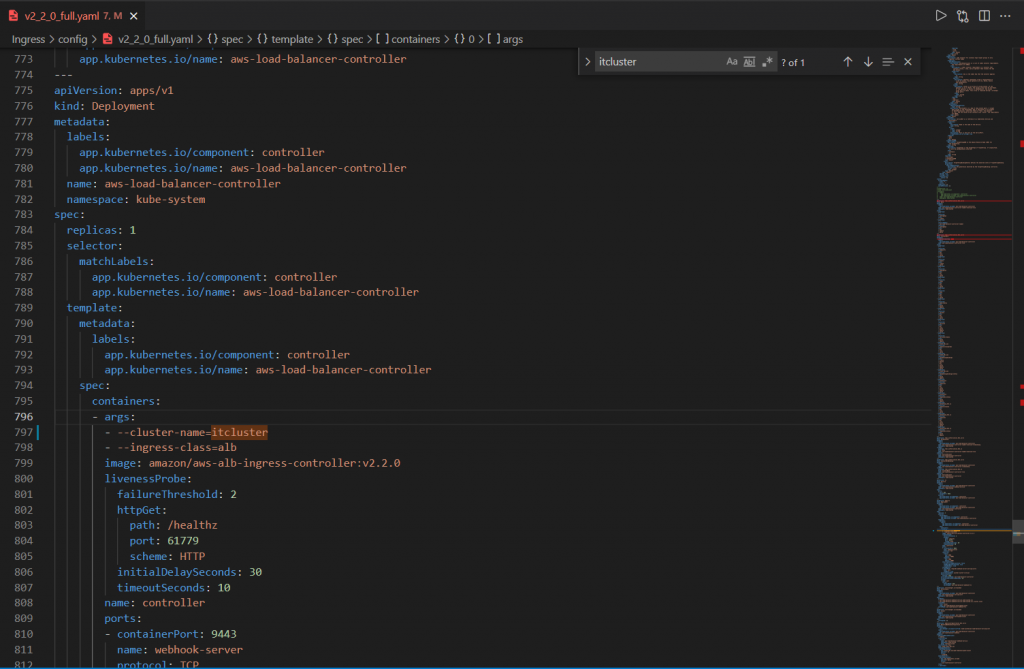The width and height of the screenshot is (1024, 669).
Task: Place cursor on 'kind: Deployment' line
Action: click(104, 106)
